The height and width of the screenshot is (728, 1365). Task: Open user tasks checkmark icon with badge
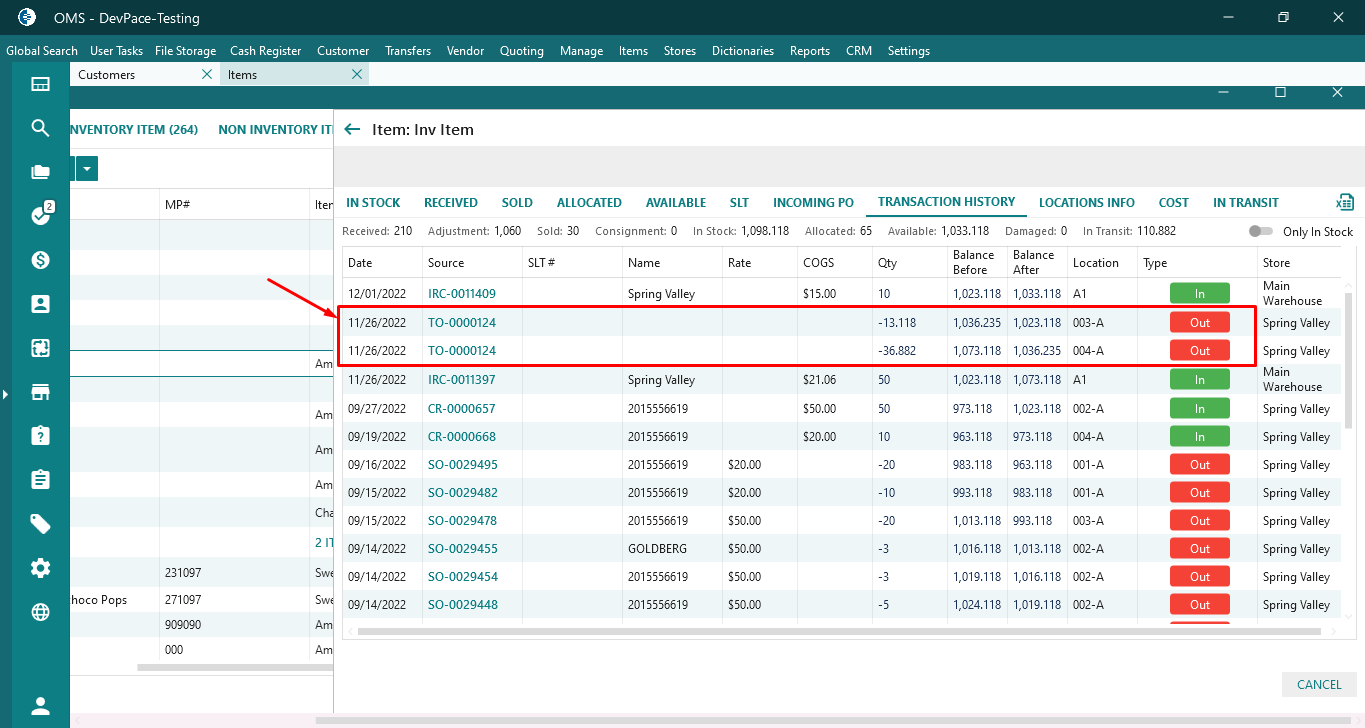pyautogui.click(x=40, y=215)
